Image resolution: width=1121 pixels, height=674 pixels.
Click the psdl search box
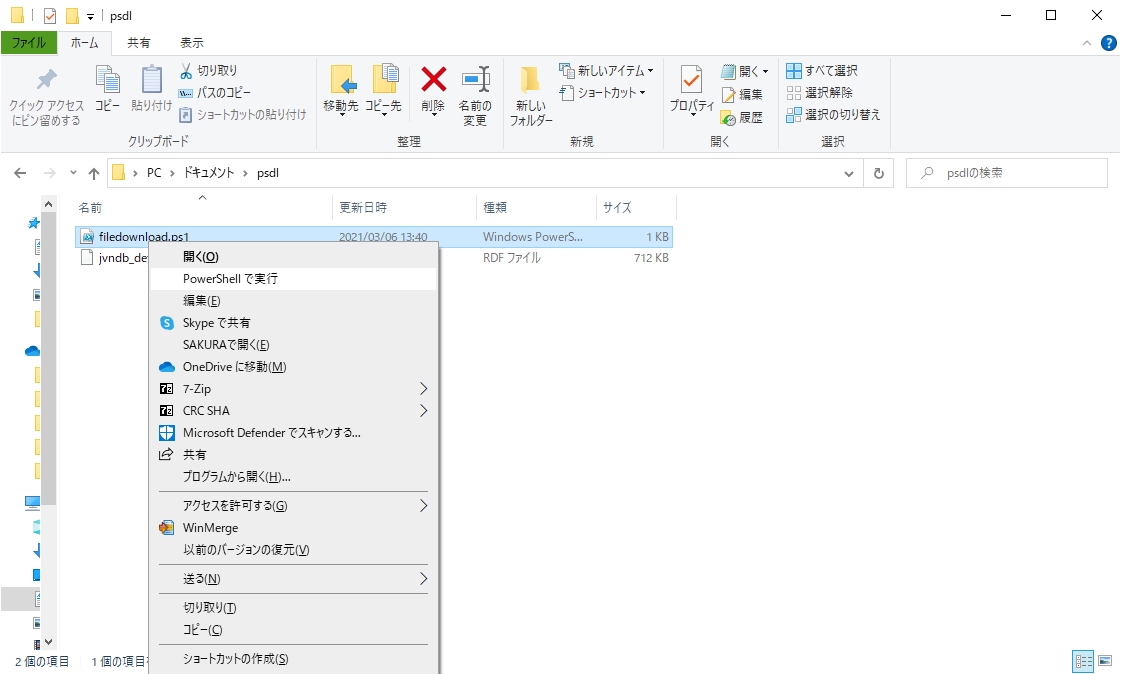pyautogui.click(x=1007, y=173)
